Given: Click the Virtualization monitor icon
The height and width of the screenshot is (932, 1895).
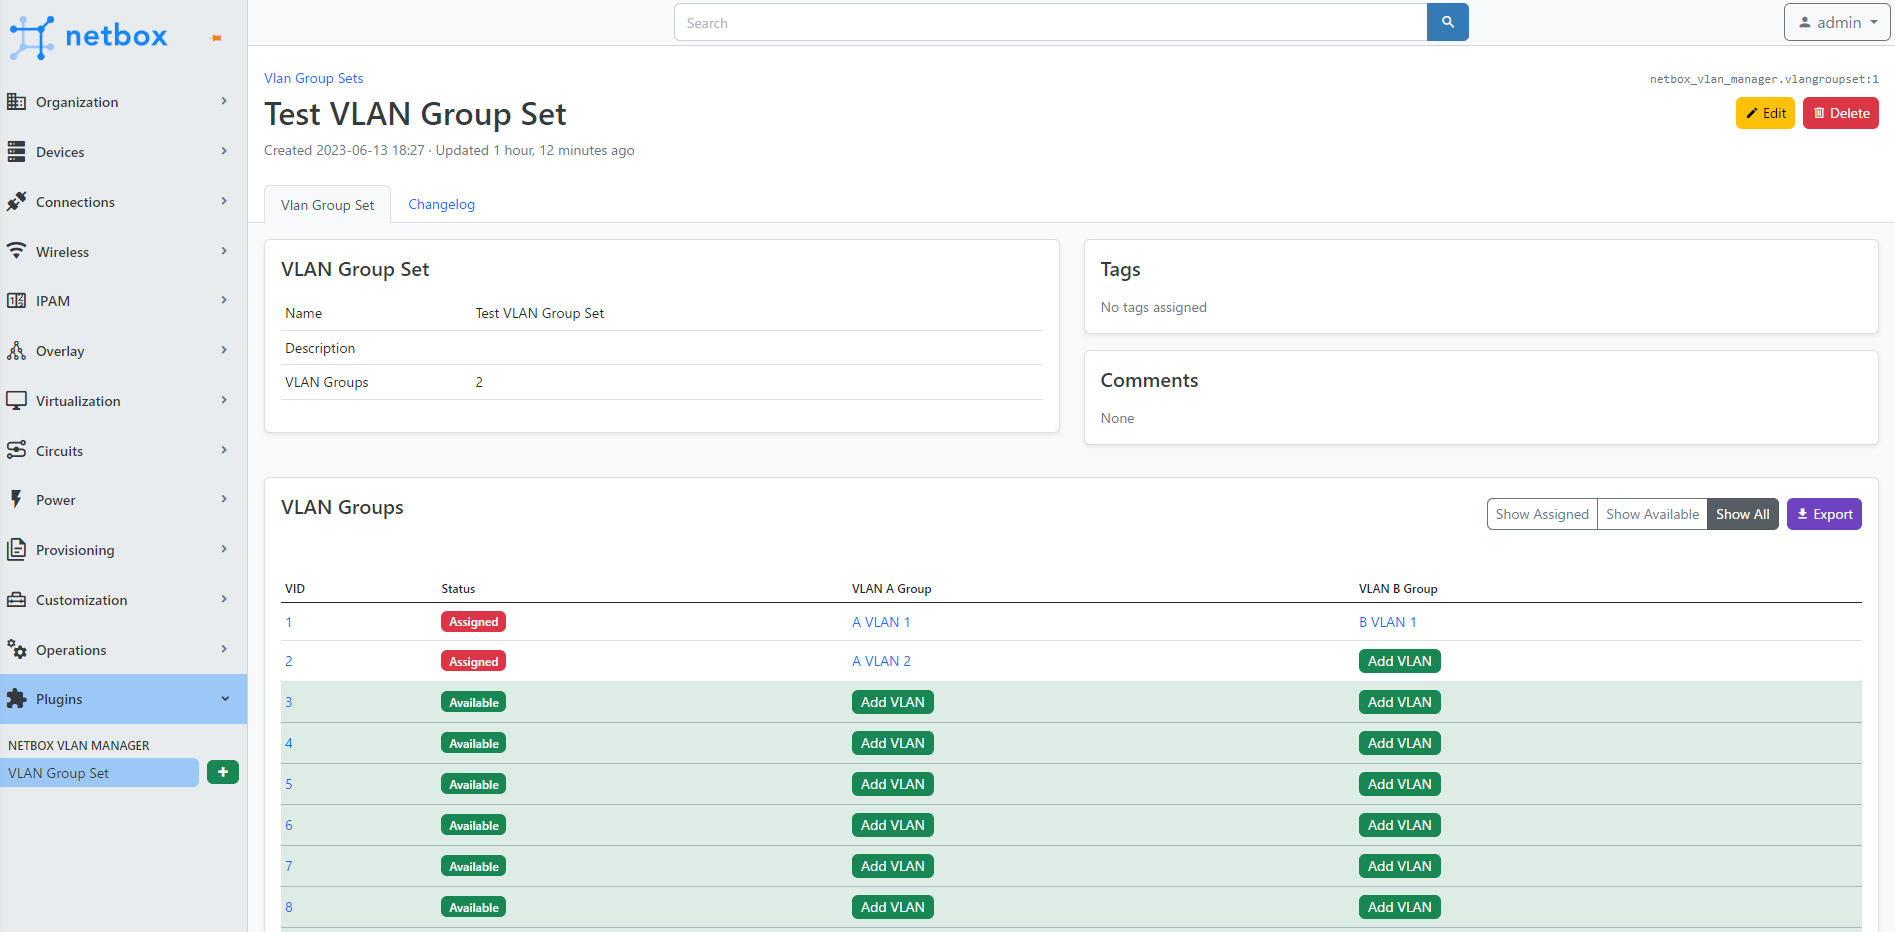Looking at the screenshot, I should coord(16,401).
